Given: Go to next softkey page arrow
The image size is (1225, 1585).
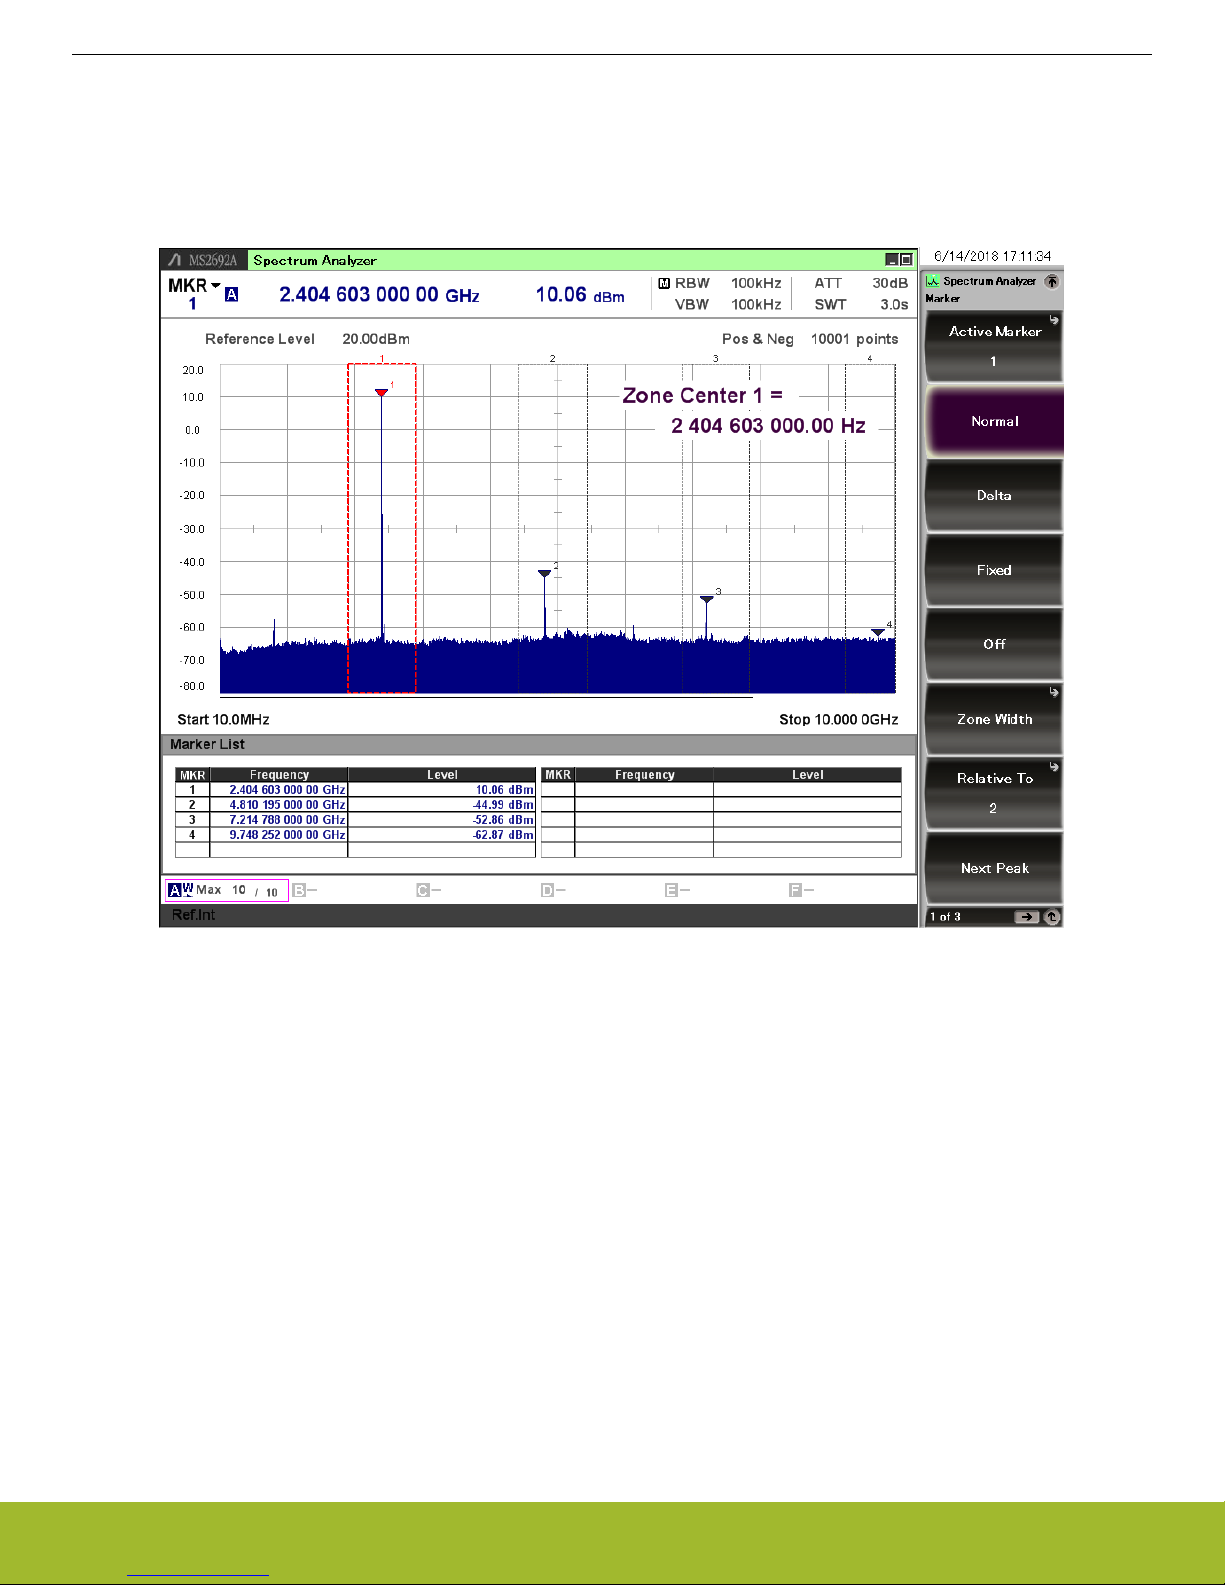Looking at the screenshot, I should pyautogui.click(x=1026, y=917).
